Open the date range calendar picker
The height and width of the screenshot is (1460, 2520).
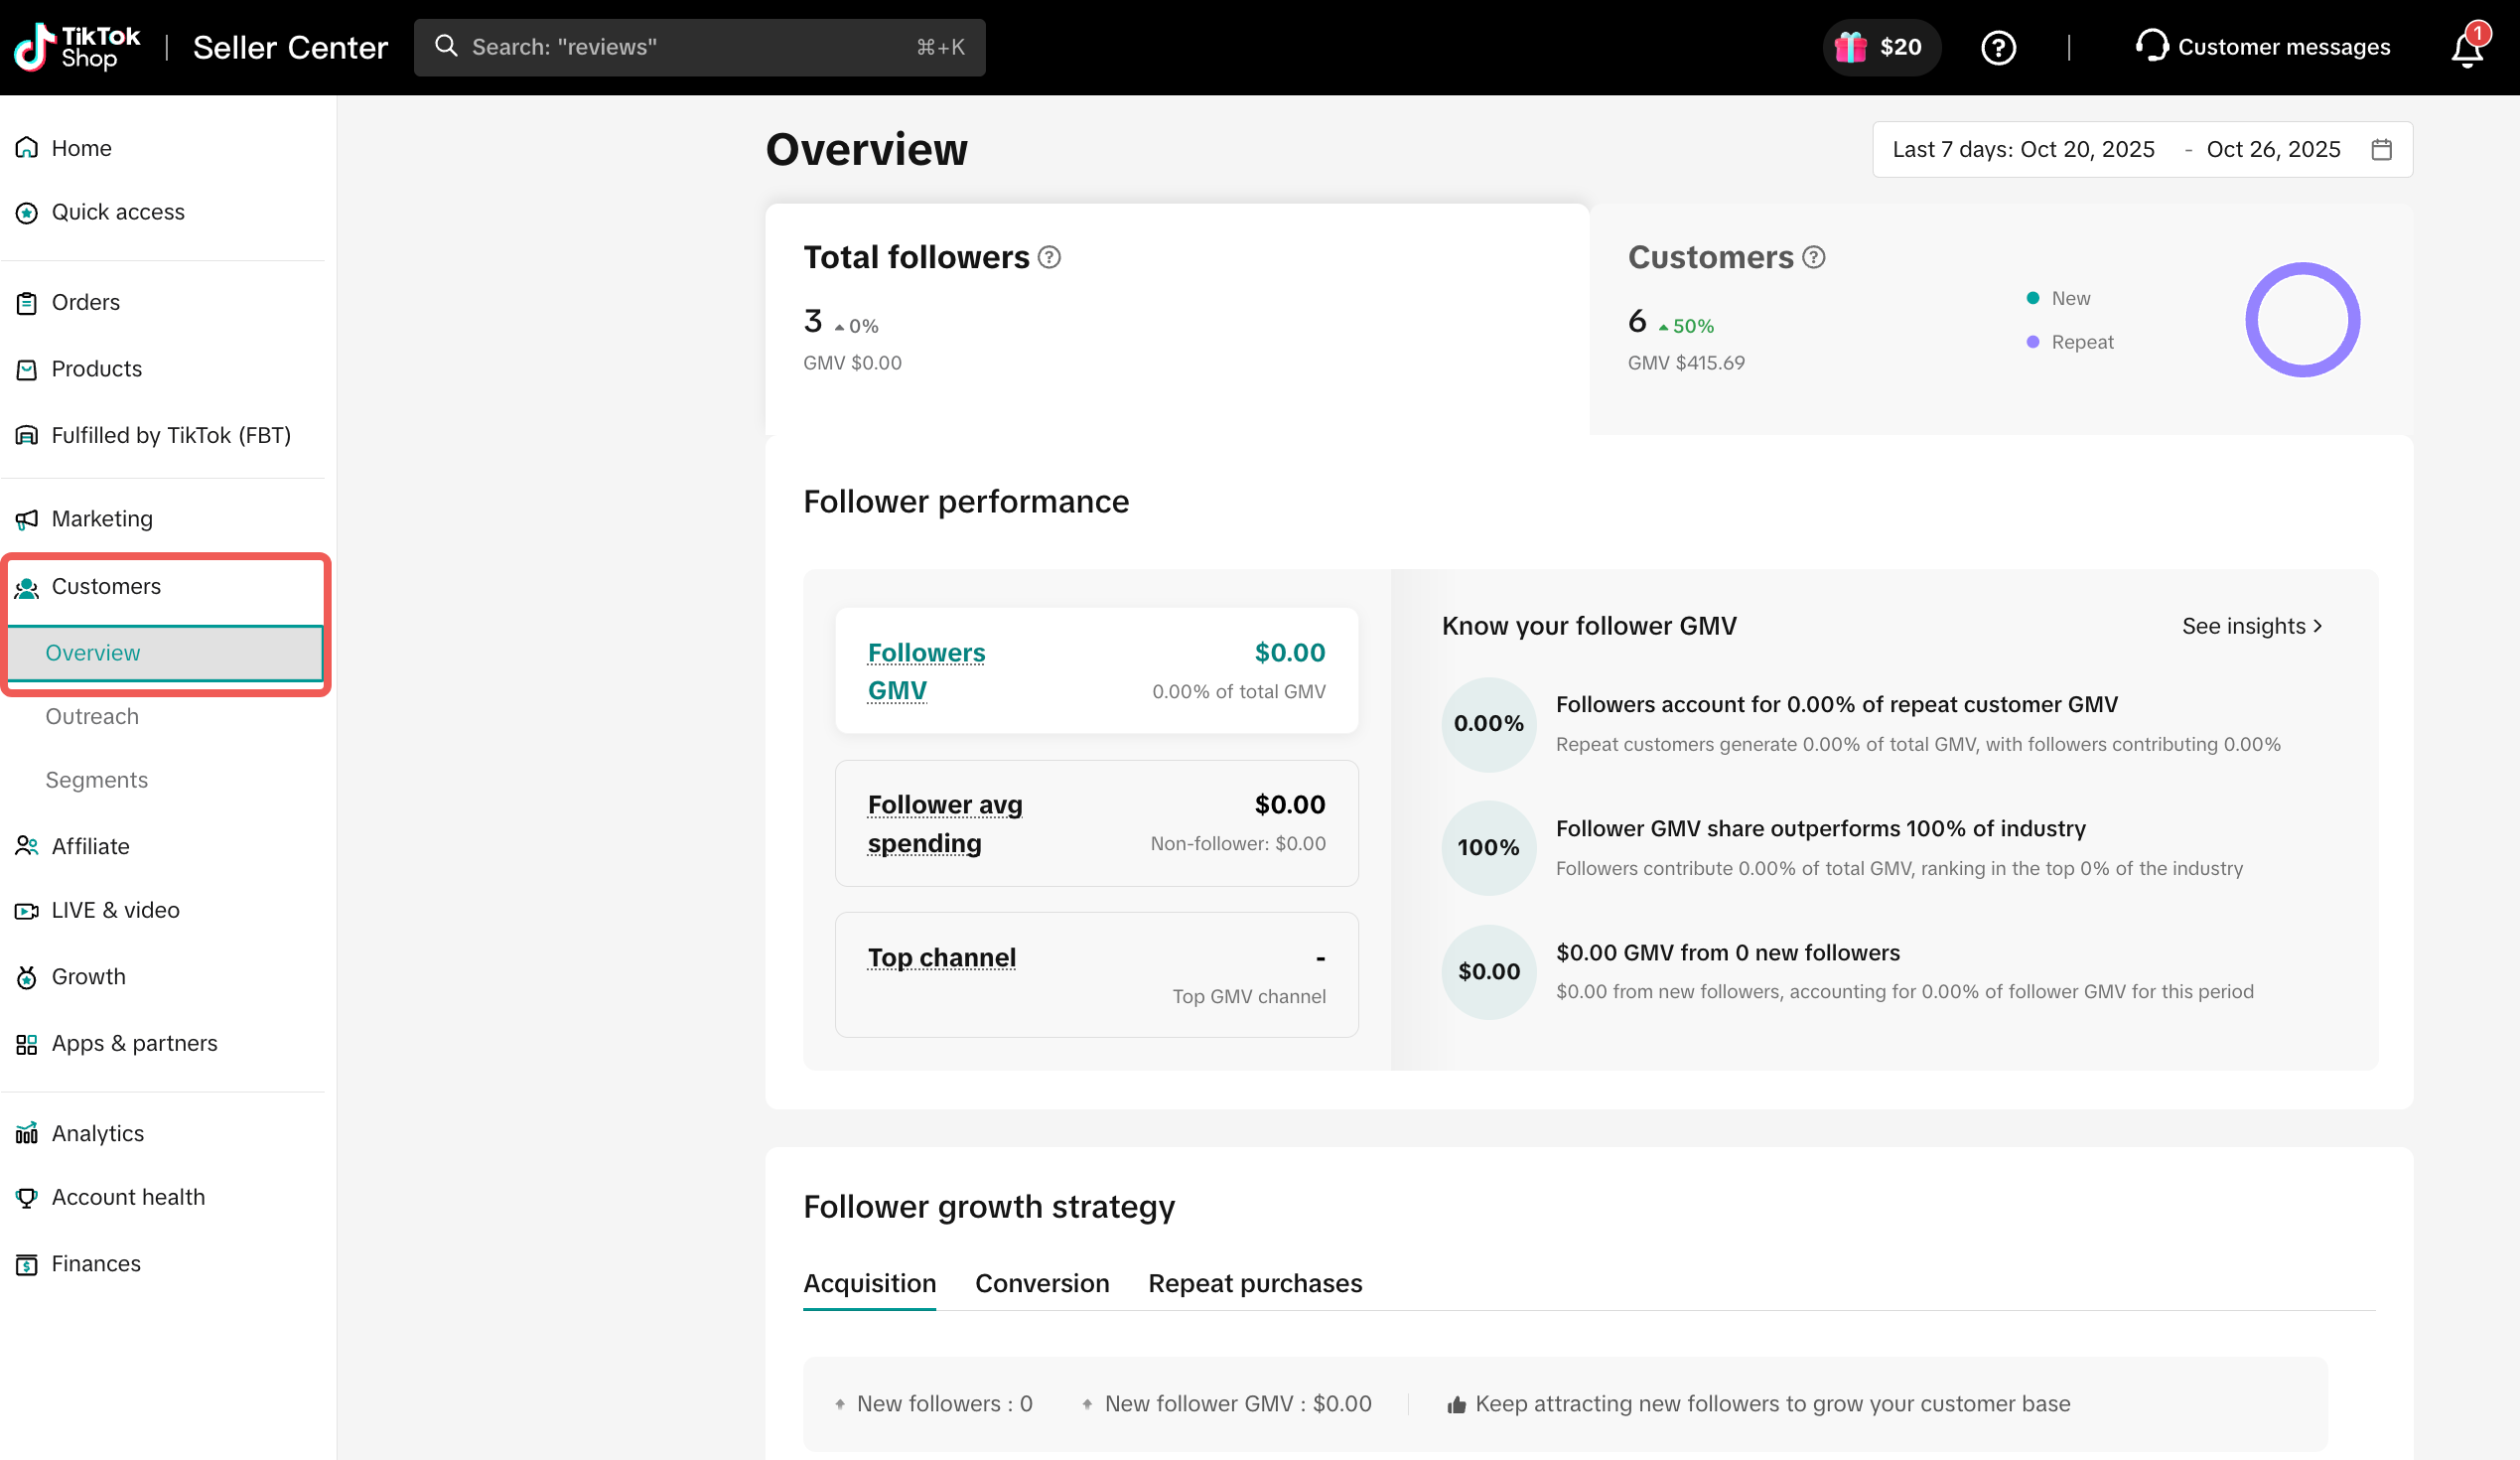point(2383,148)
